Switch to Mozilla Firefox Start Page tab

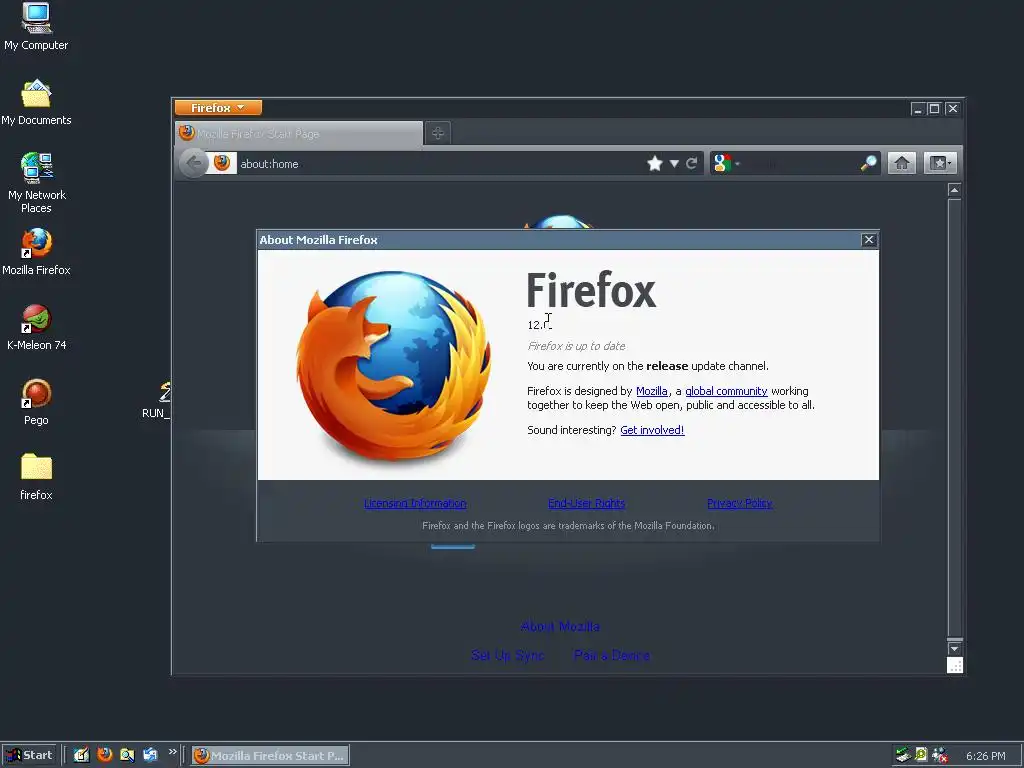299,133
